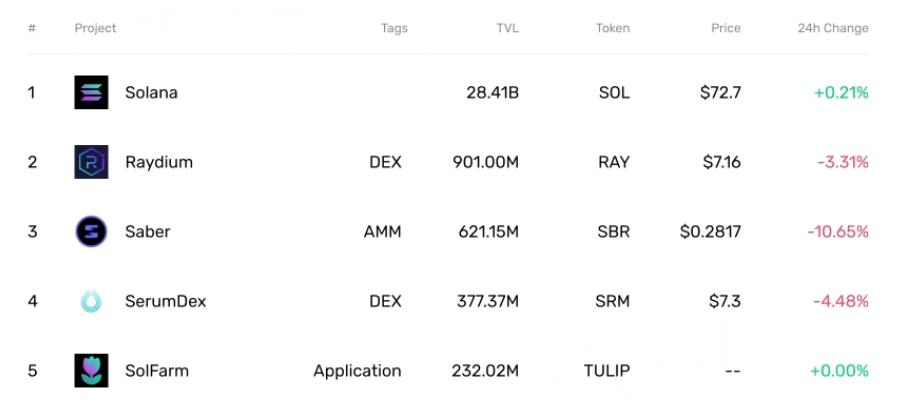Click the SolFarm tulip icon

coord(91,371)
